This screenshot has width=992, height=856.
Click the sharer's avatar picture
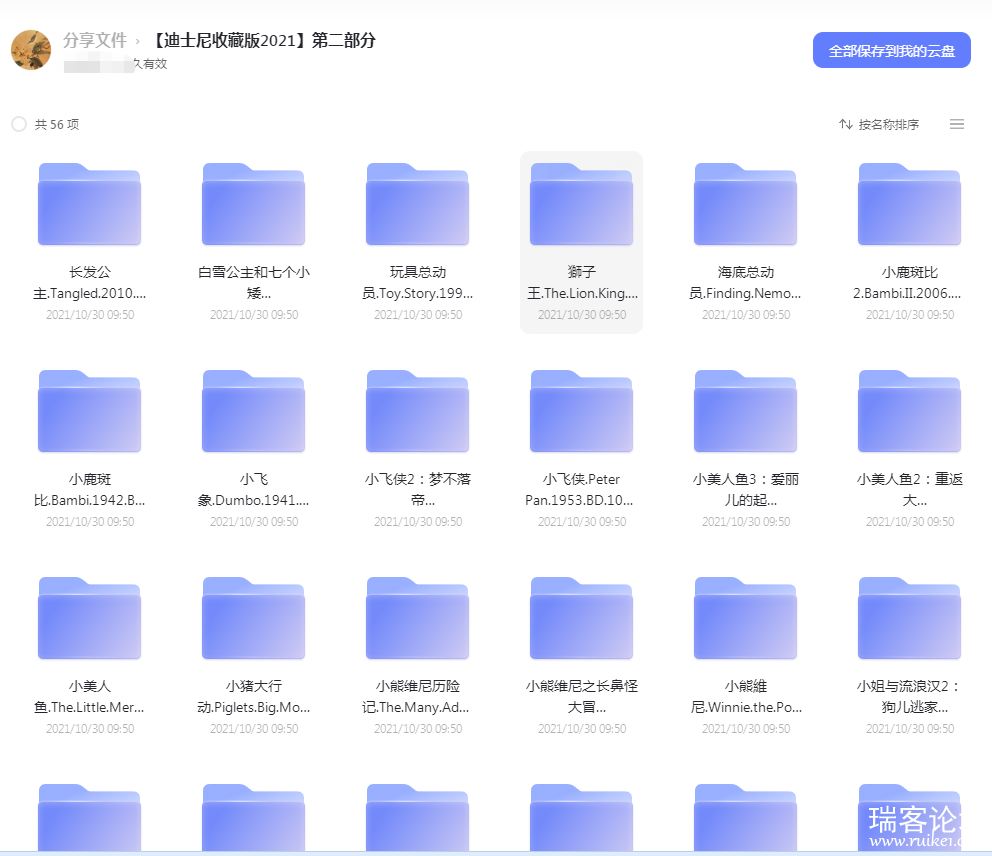(x=31, y=50)
